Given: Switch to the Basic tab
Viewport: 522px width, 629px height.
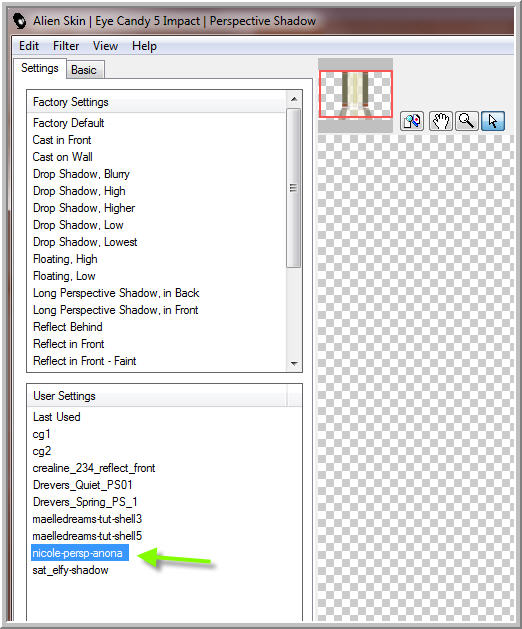Looking at the screenshot, I should (84, 70).
